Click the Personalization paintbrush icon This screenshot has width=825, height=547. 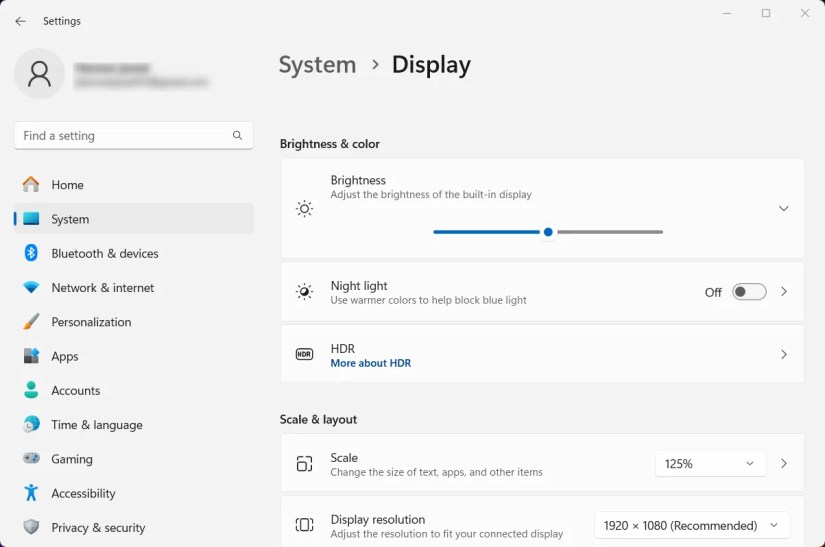31,322
